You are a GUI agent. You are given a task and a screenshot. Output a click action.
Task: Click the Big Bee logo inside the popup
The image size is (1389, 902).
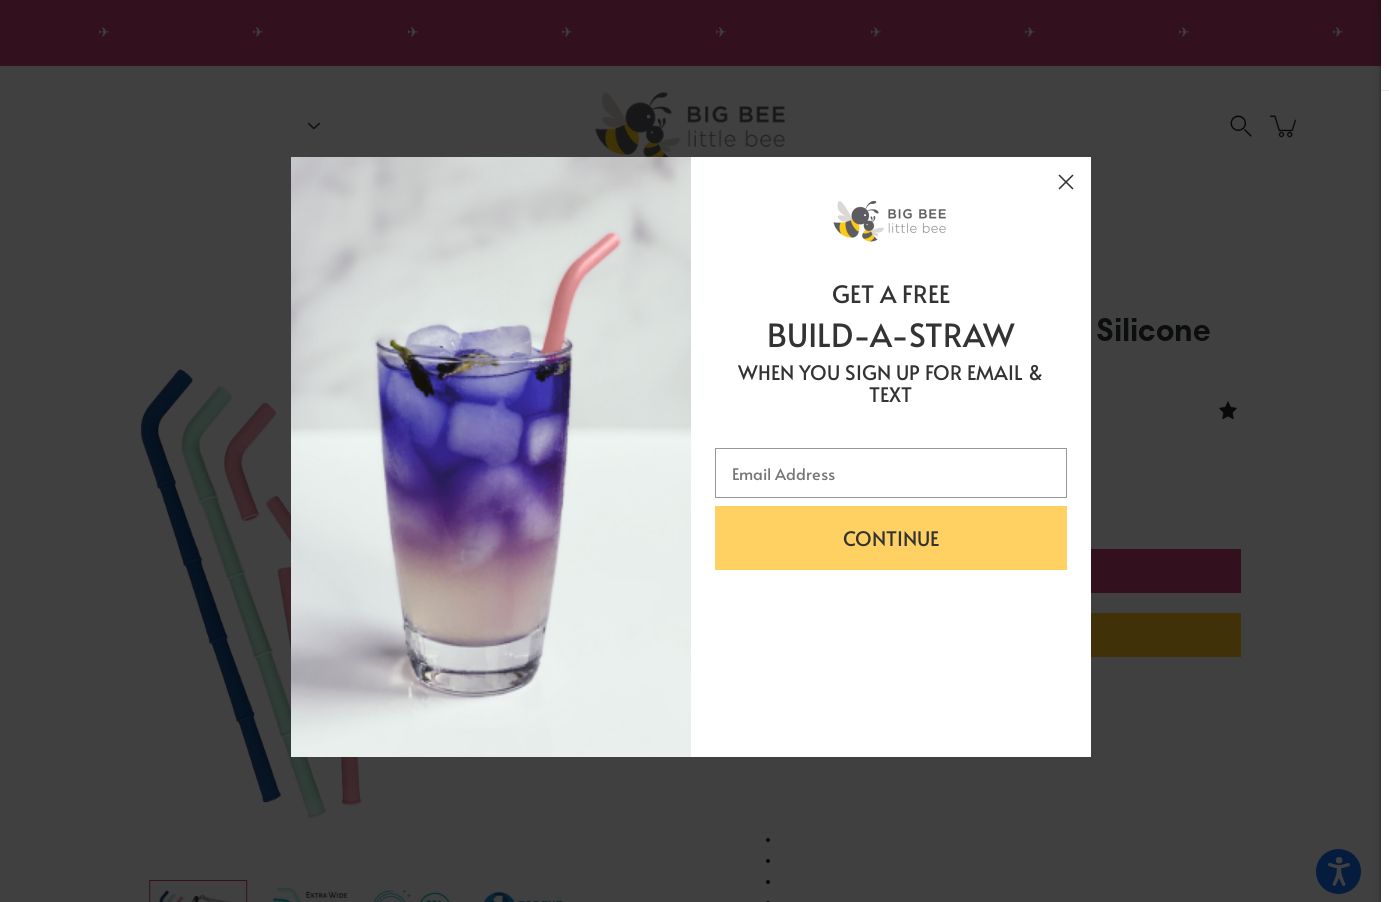click(x=890, y=221)
